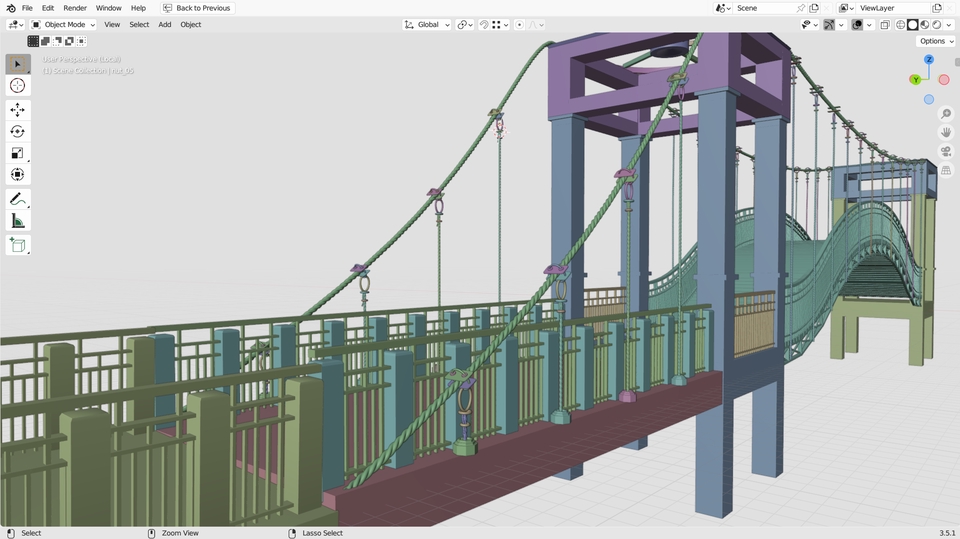Toggle camera view in the viewport
The width and height of the screenshot is (960, 539).
pyautogui.click(x=946, y=152)
